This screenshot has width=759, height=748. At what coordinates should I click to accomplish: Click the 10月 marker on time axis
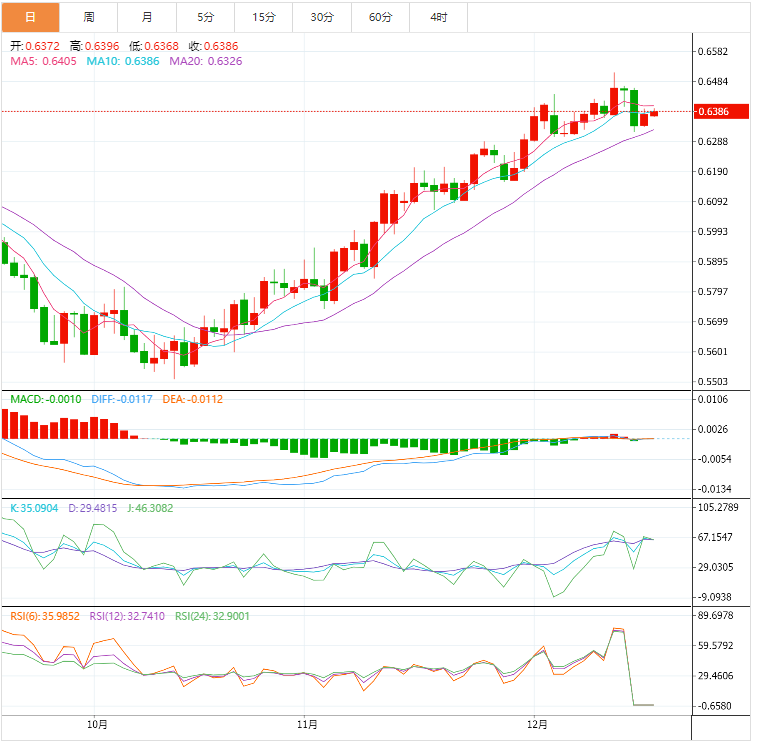tap(97, 724)
